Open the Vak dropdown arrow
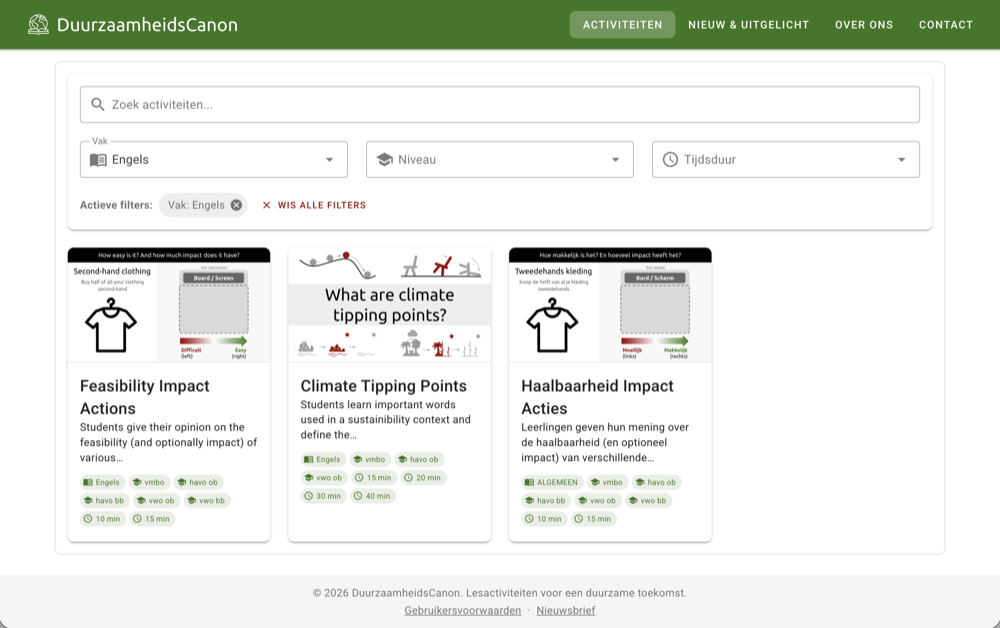 [x=330, y=159]
